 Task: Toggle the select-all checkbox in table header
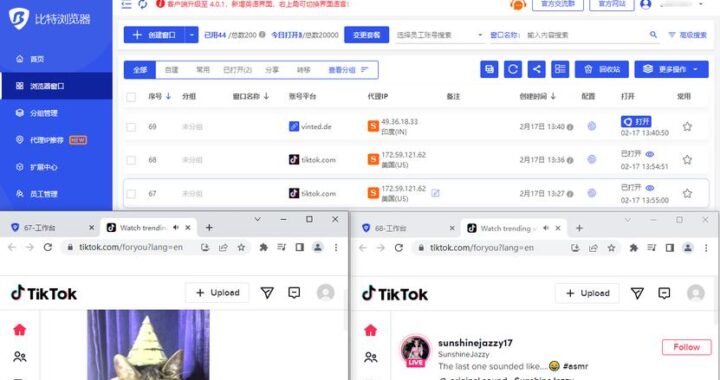coord(131,97)
